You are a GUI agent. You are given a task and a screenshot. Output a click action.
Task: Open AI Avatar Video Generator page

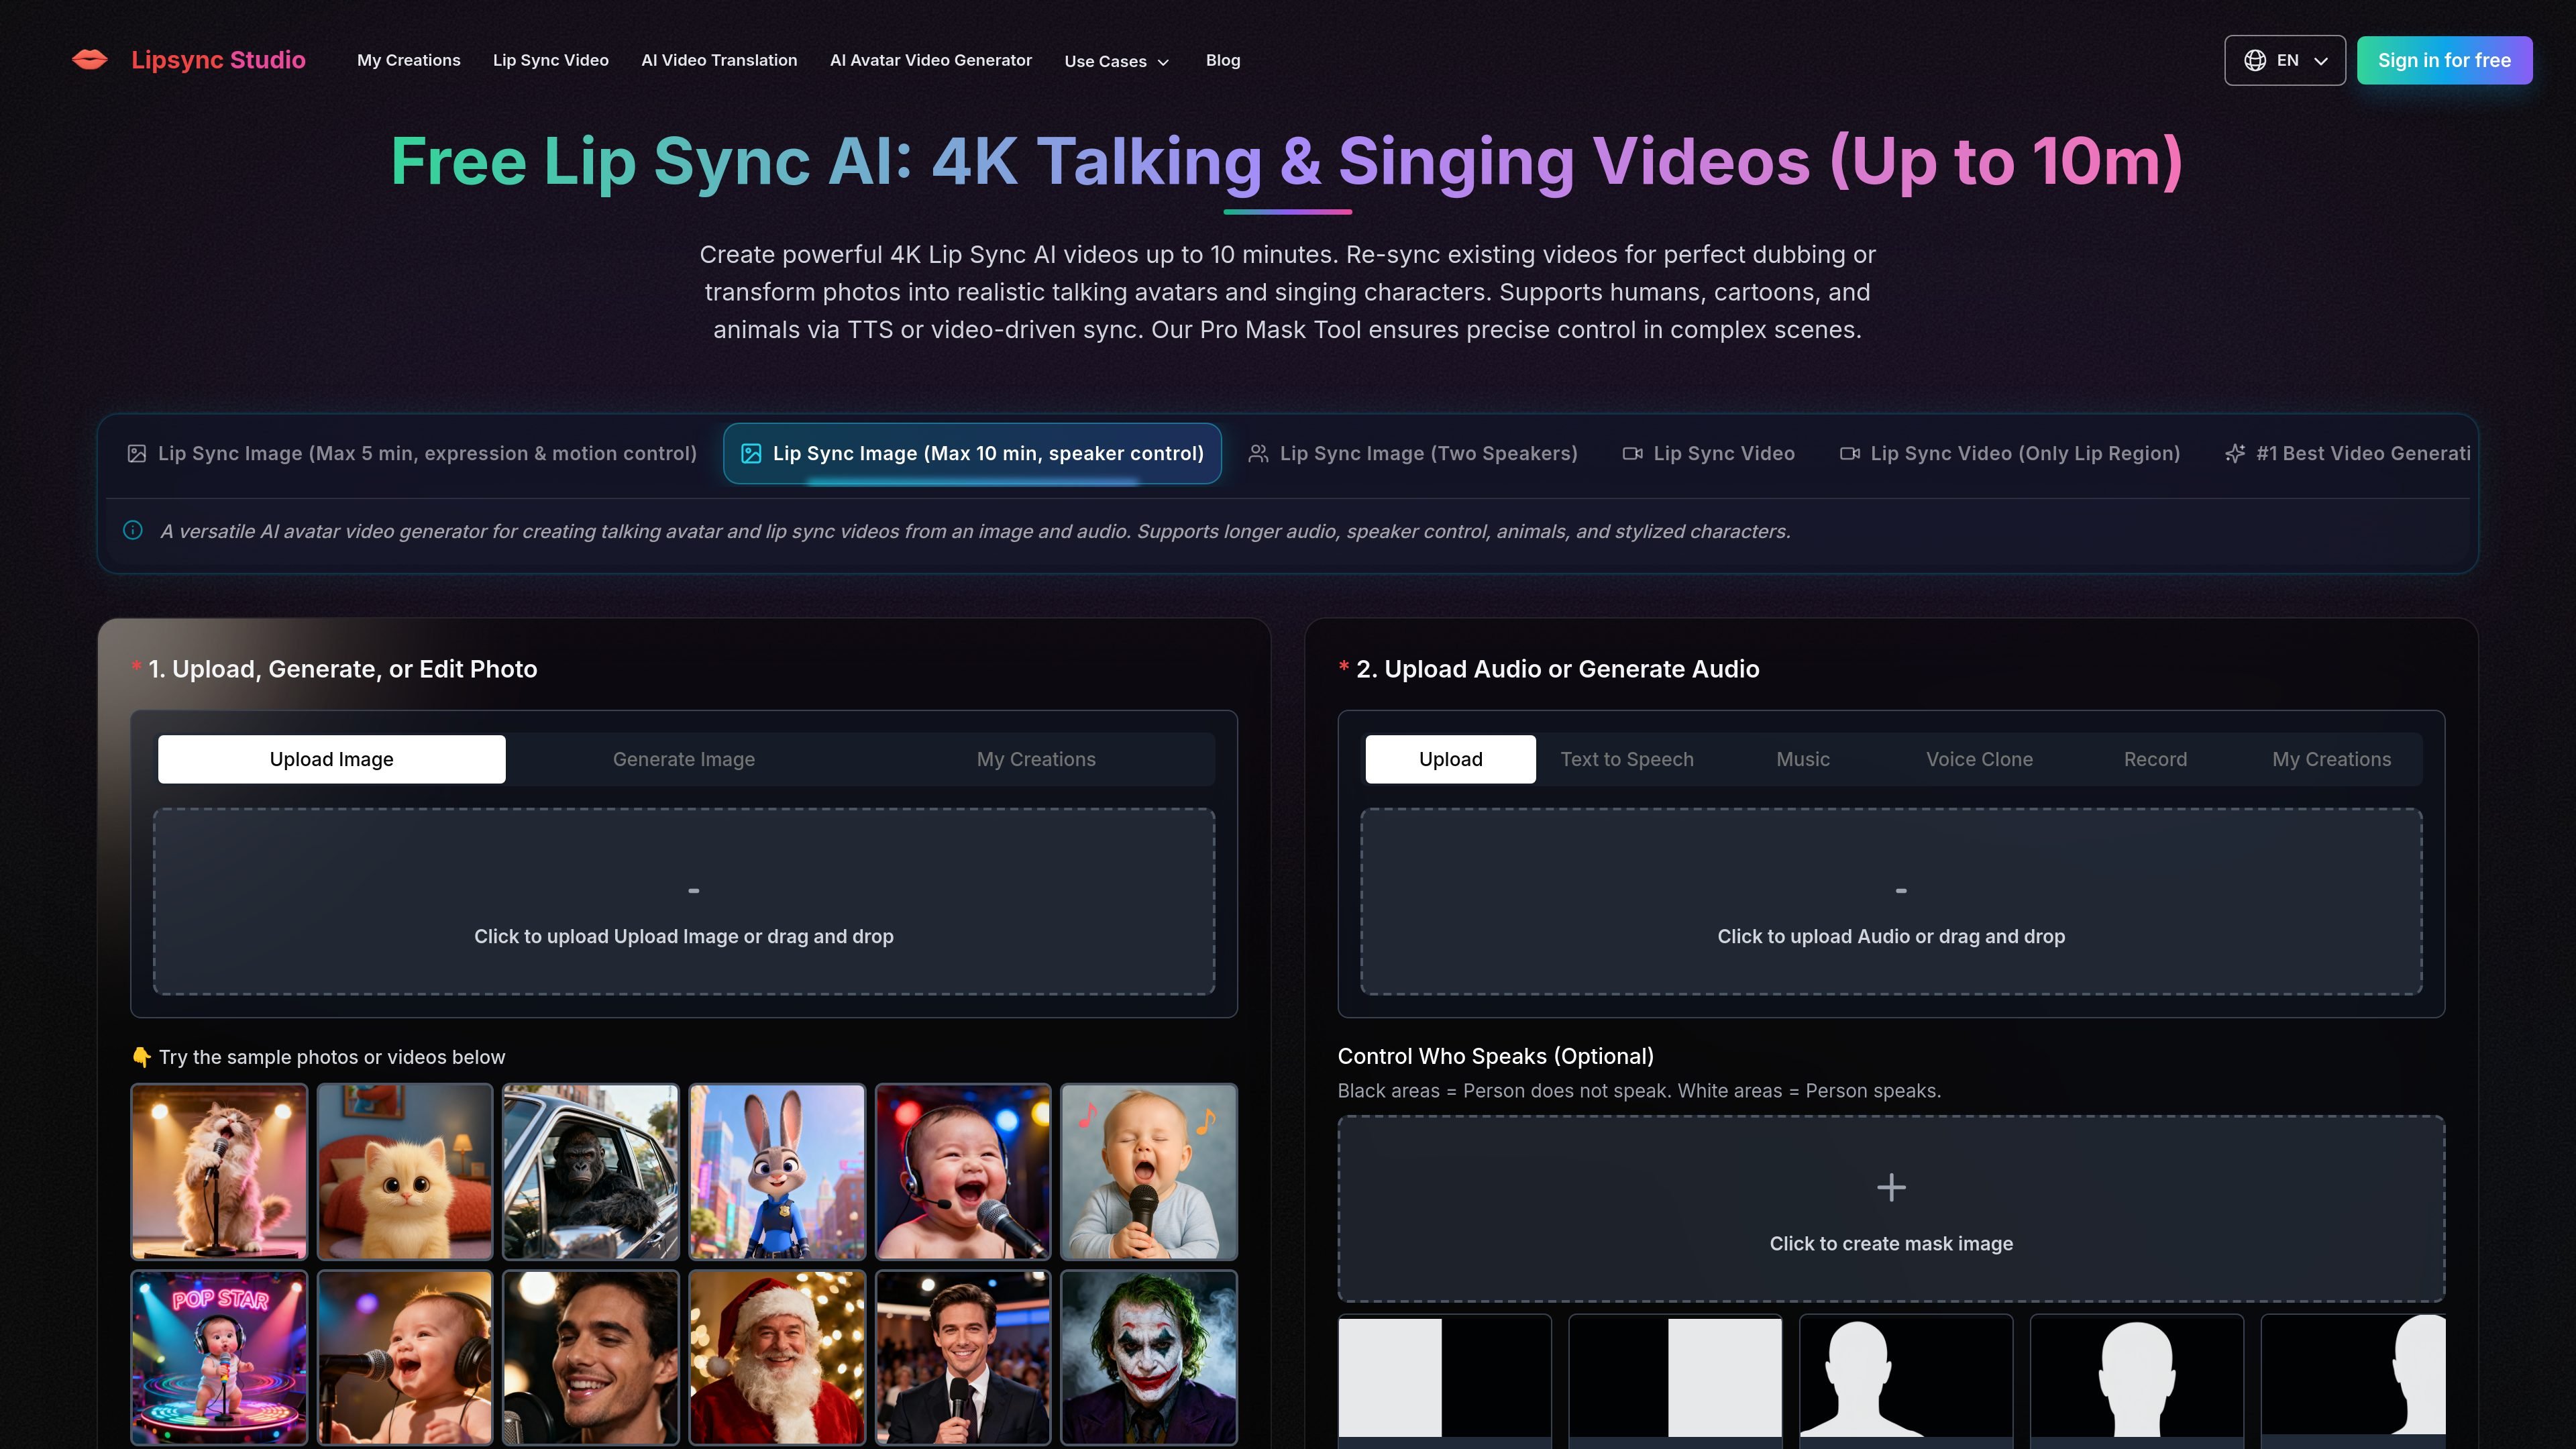pyautogui.click(x=930, y=60)
